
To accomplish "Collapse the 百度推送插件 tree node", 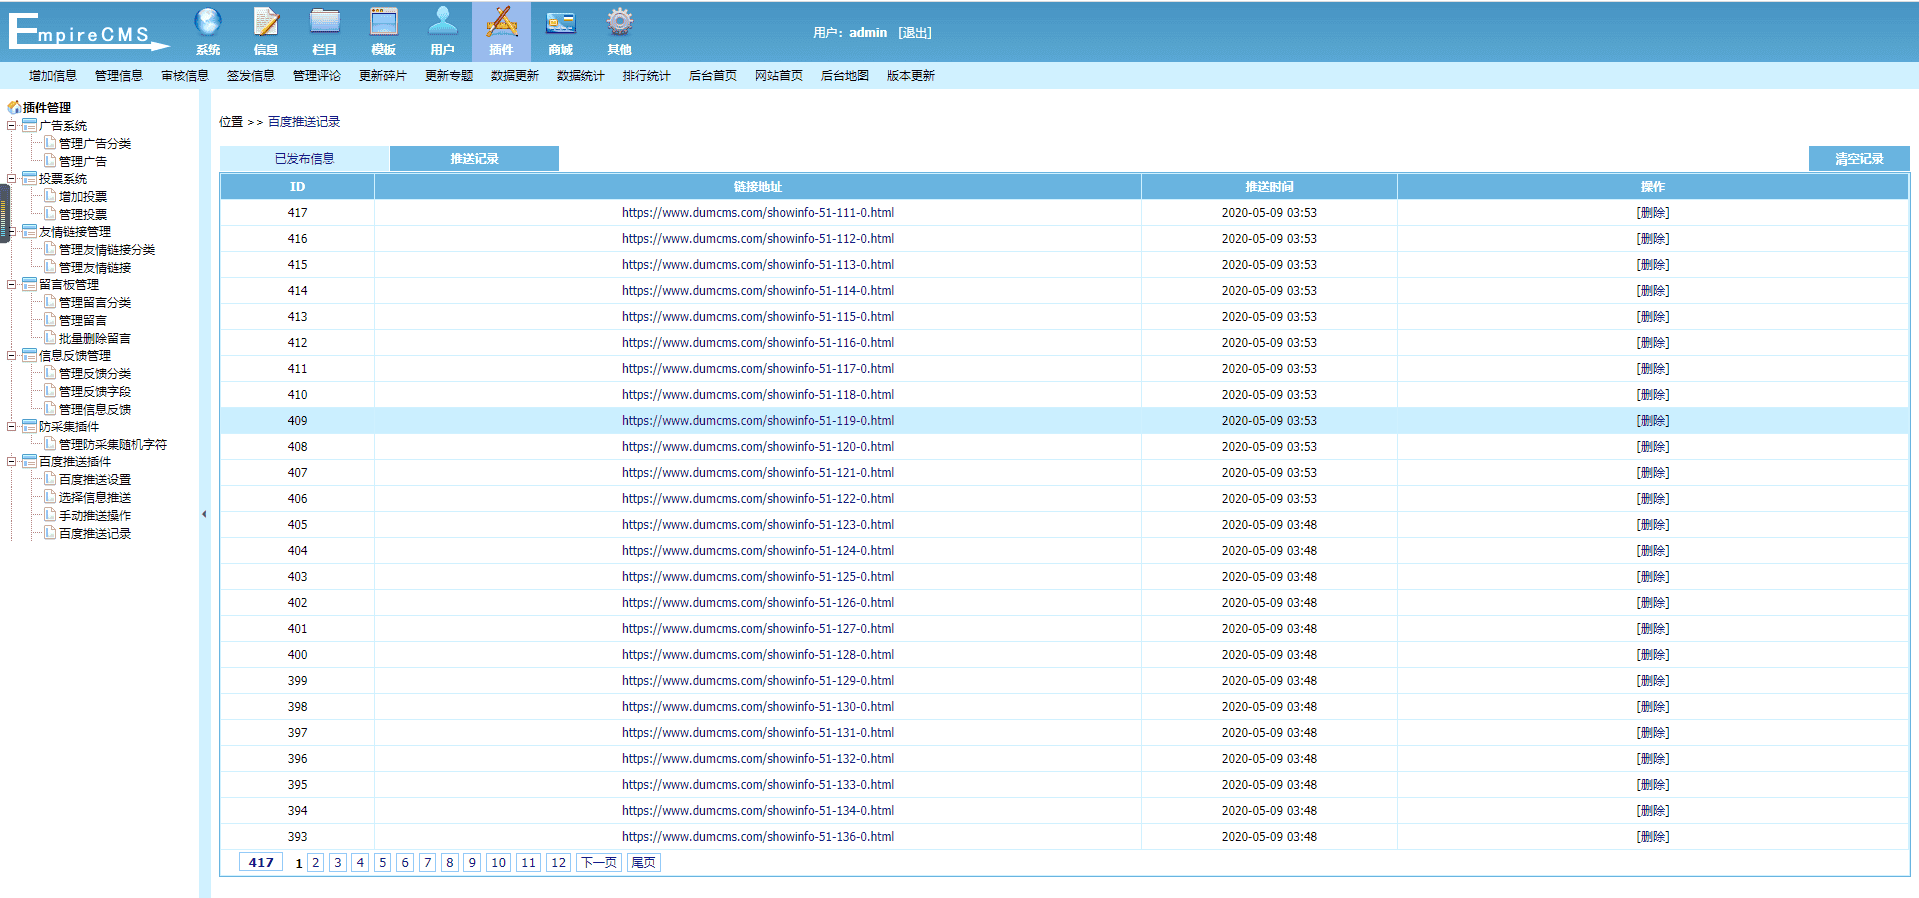I will click(12, 461).
